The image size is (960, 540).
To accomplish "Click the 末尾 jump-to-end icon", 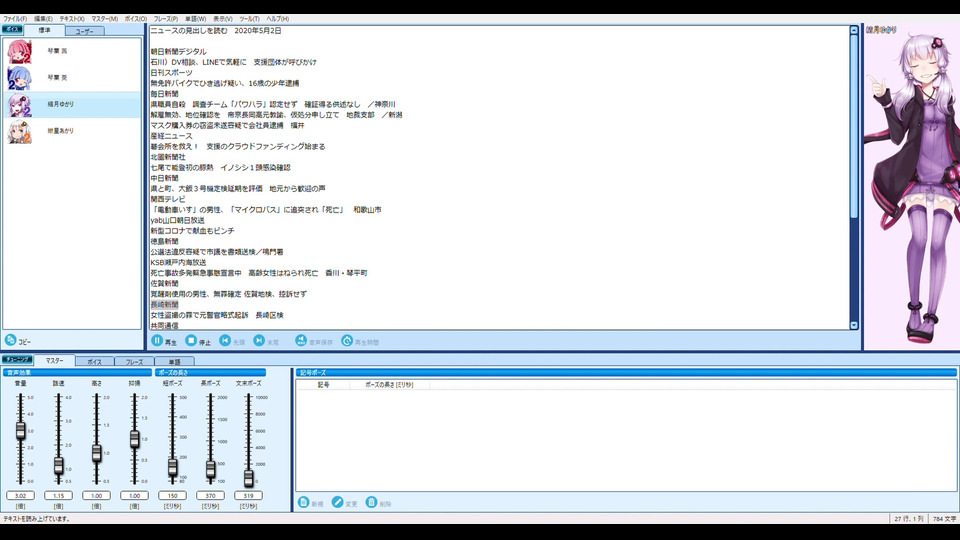I will (x=259, y=340).
